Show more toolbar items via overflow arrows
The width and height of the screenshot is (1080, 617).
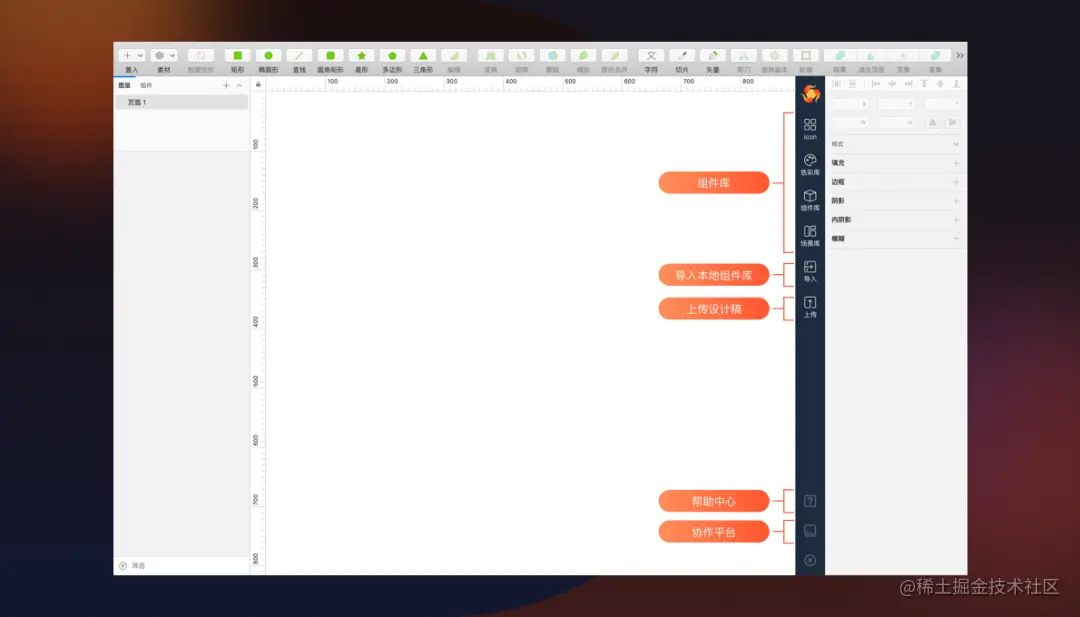pos(959,56)
